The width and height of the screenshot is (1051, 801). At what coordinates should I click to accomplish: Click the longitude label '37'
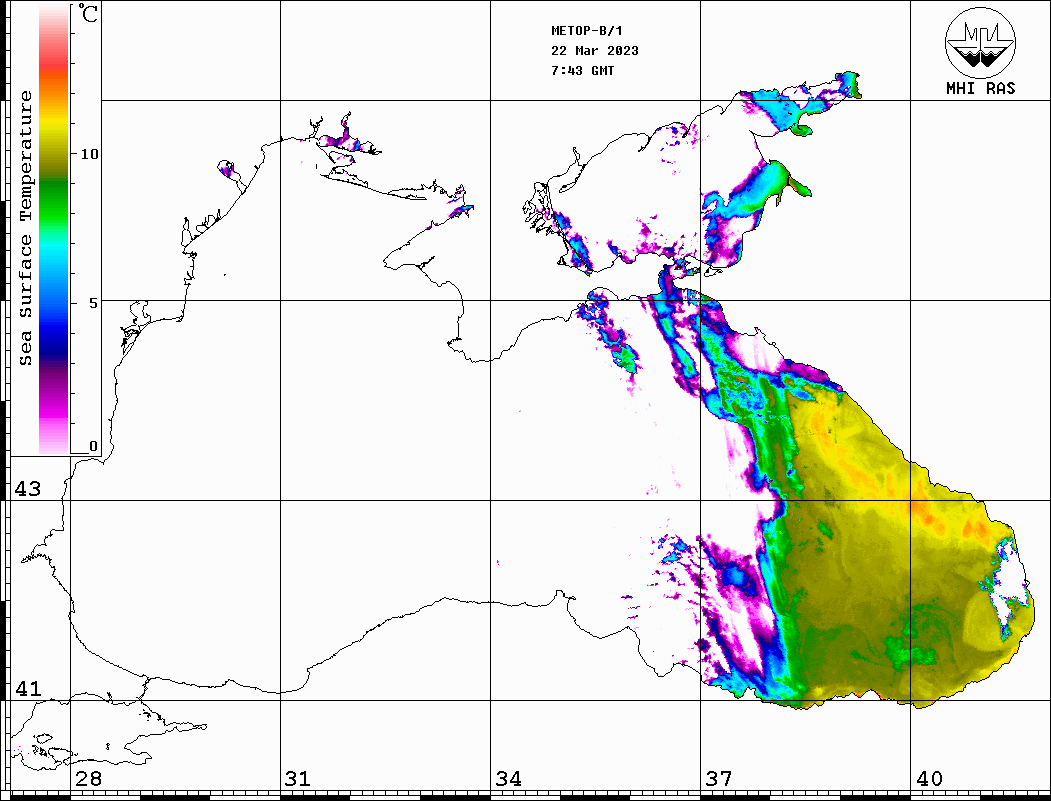pyautogui.click(x=719, y=778)
